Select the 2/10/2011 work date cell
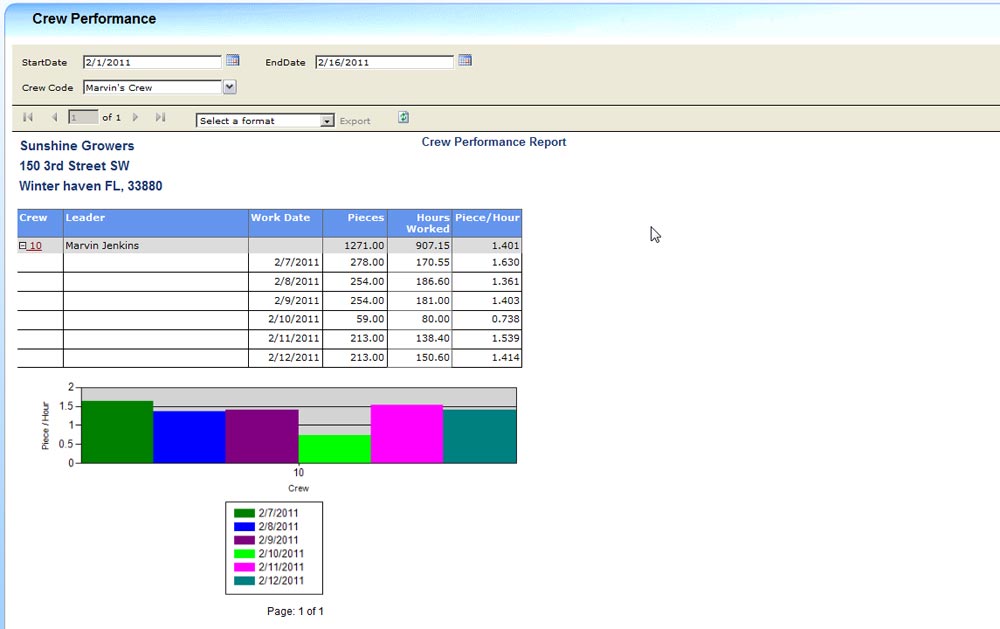Image resolution: width=1000 pixels, height=629 pixels. pyautogui.click(x=286, y=319)
